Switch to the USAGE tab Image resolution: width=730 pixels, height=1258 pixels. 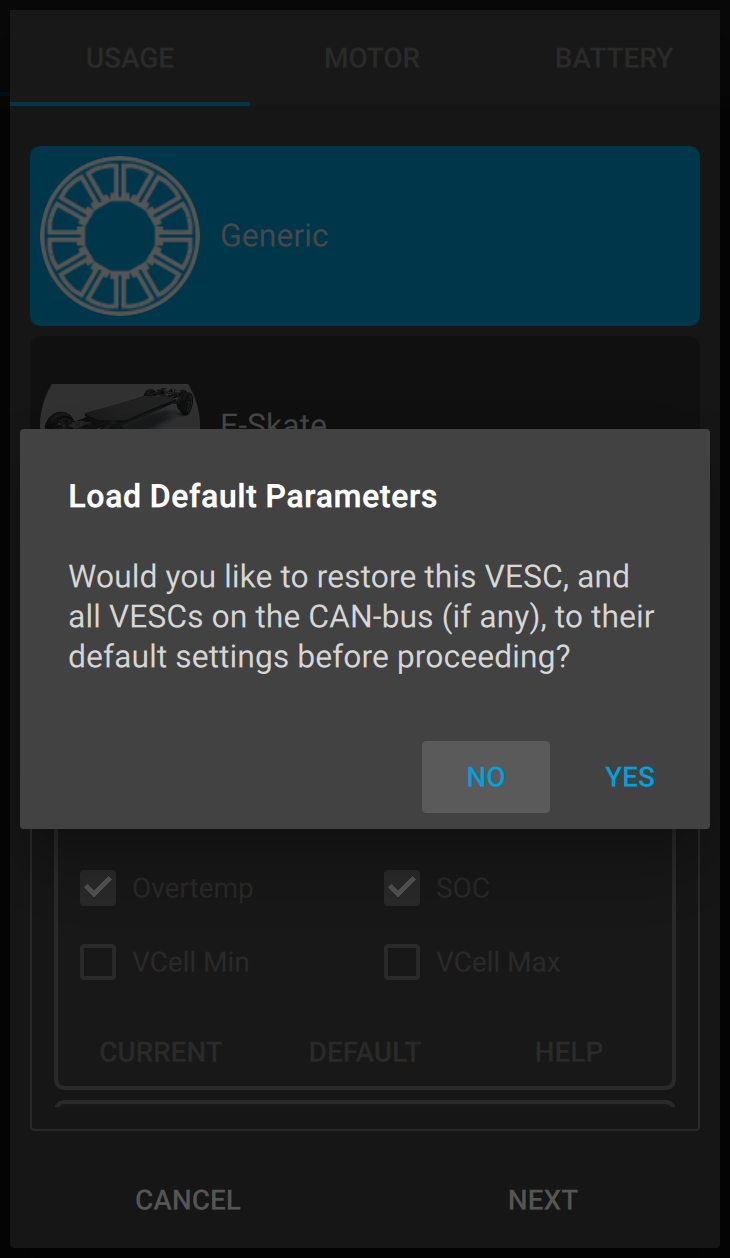pos(130,58)
